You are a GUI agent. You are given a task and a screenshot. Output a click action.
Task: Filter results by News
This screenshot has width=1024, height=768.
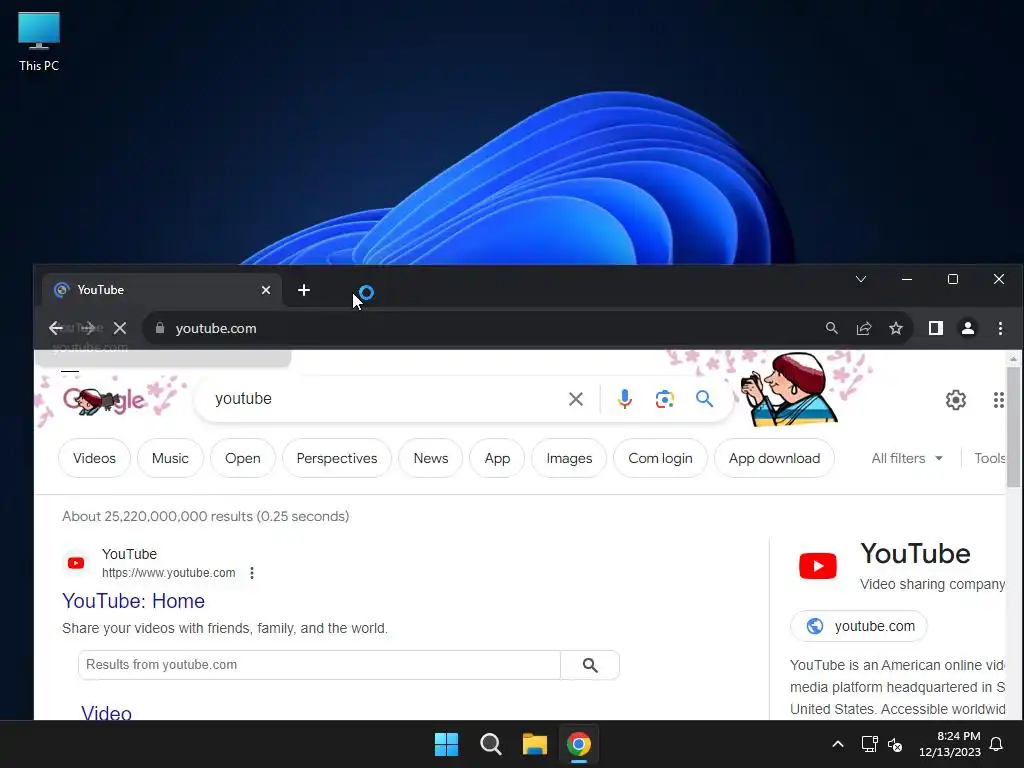coord(430,458)
